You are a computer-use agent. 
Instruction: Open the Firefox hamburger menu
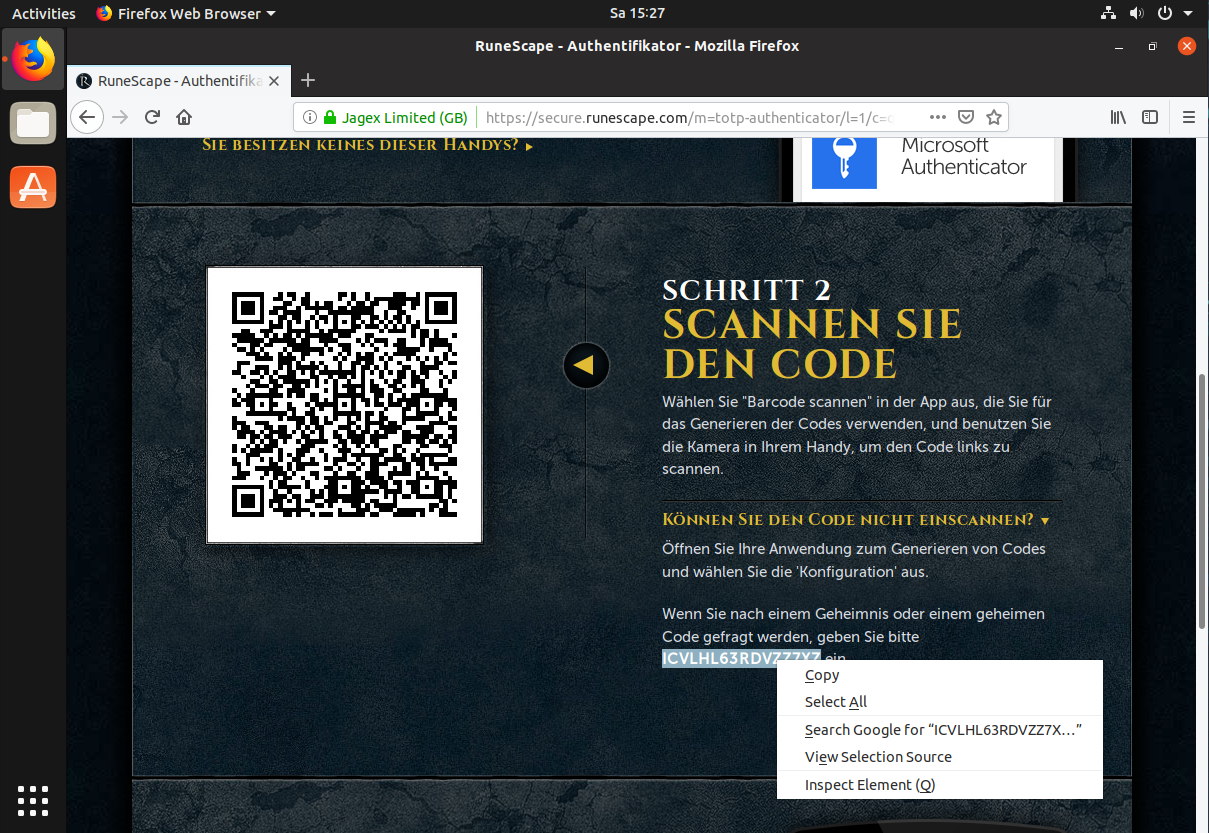coord(1189,117)
